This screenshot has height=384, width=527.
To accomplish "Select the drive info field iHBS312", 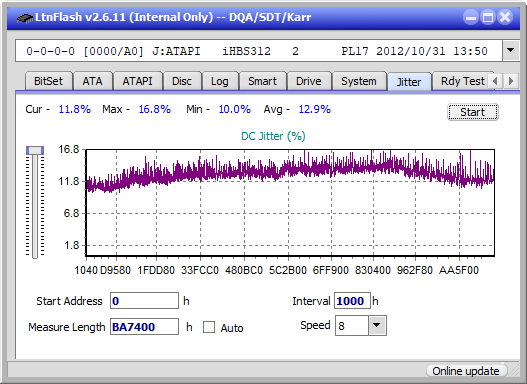I will tap(259, 51).
